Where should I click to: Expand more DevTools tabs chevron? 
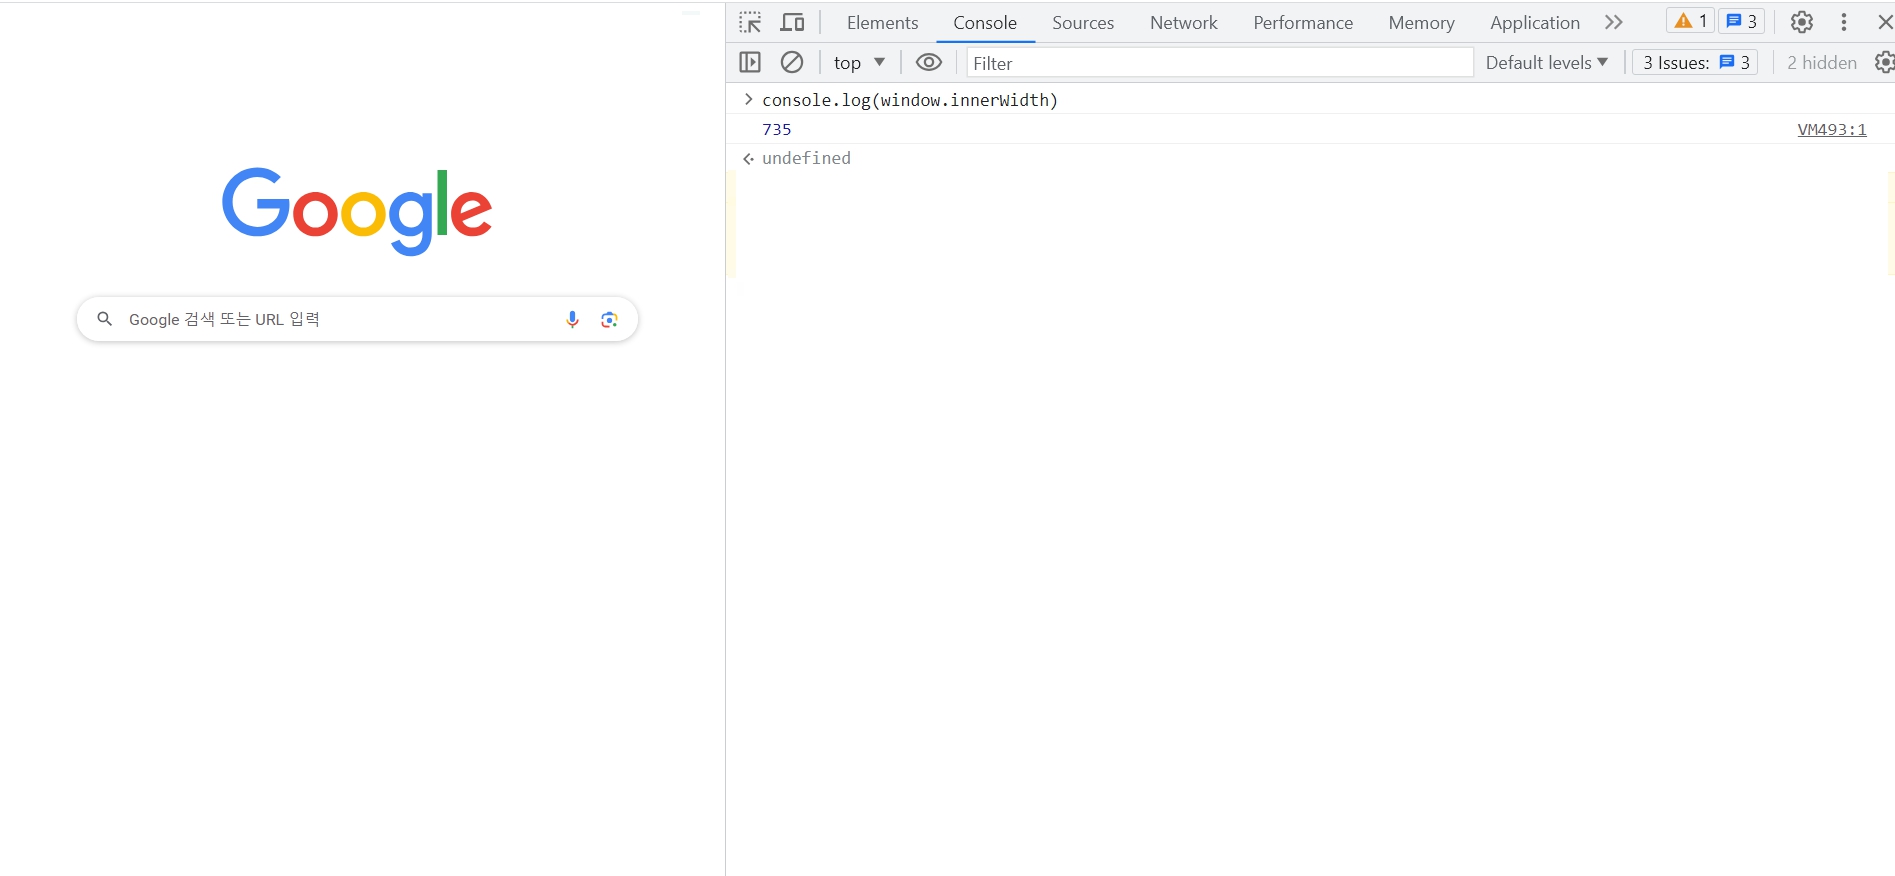tap(1614, 22)
